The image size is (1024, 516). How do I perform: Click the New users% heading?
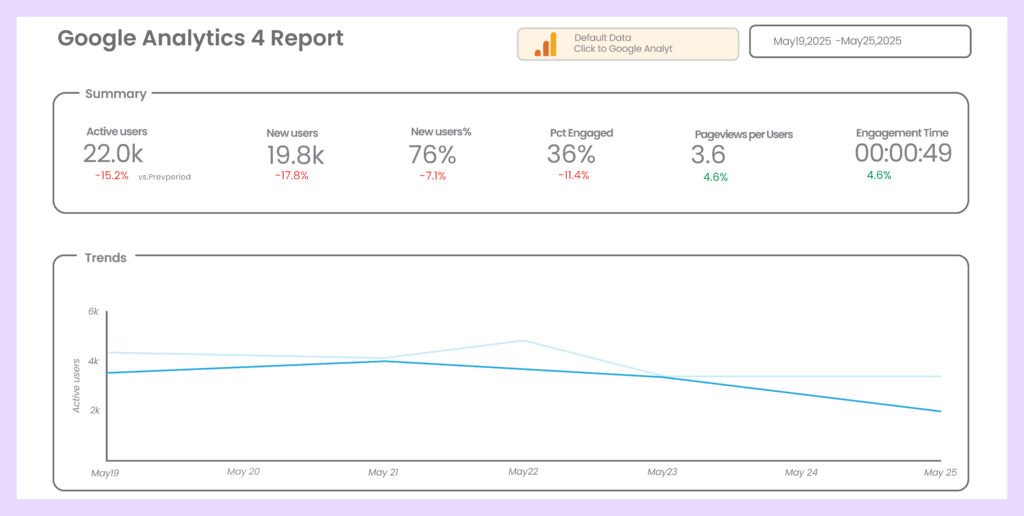[441, 131]
